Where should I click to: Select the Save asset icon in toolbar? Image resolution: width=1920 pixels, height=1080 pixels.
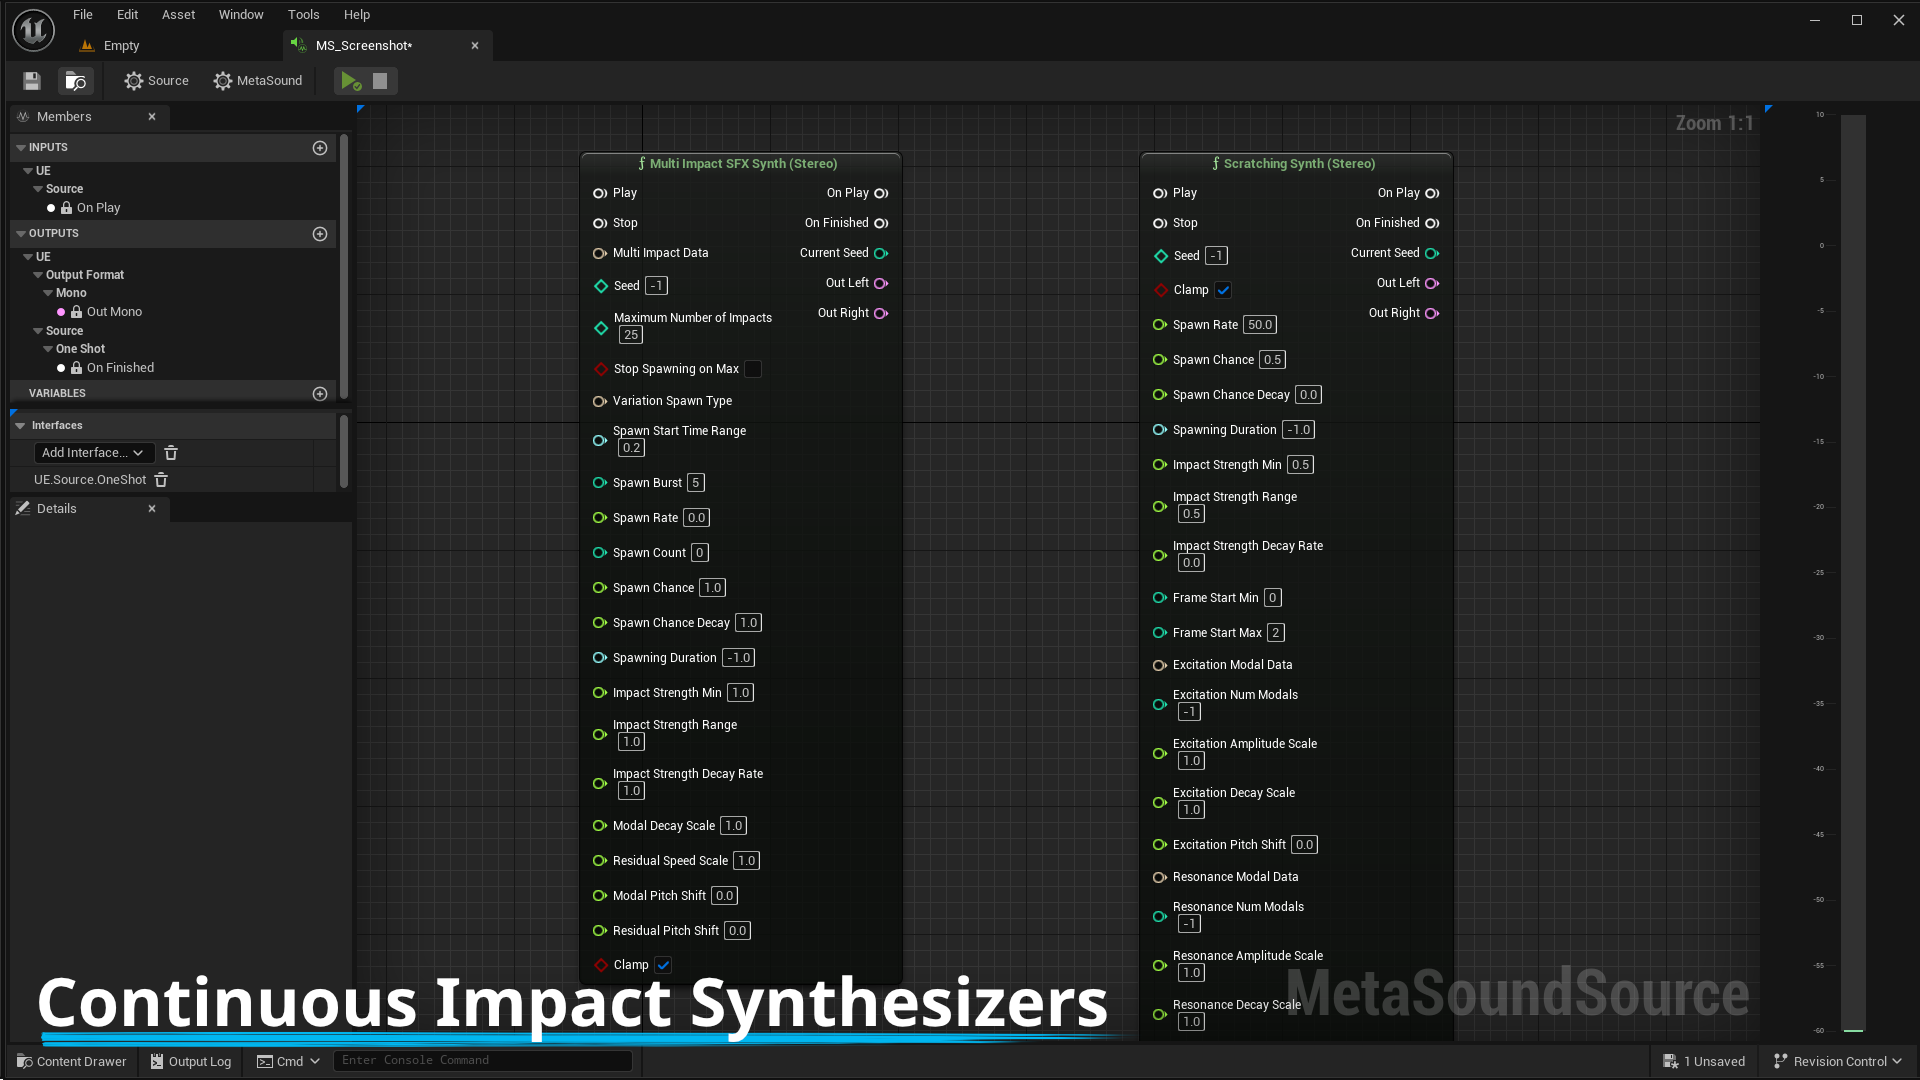31,80
